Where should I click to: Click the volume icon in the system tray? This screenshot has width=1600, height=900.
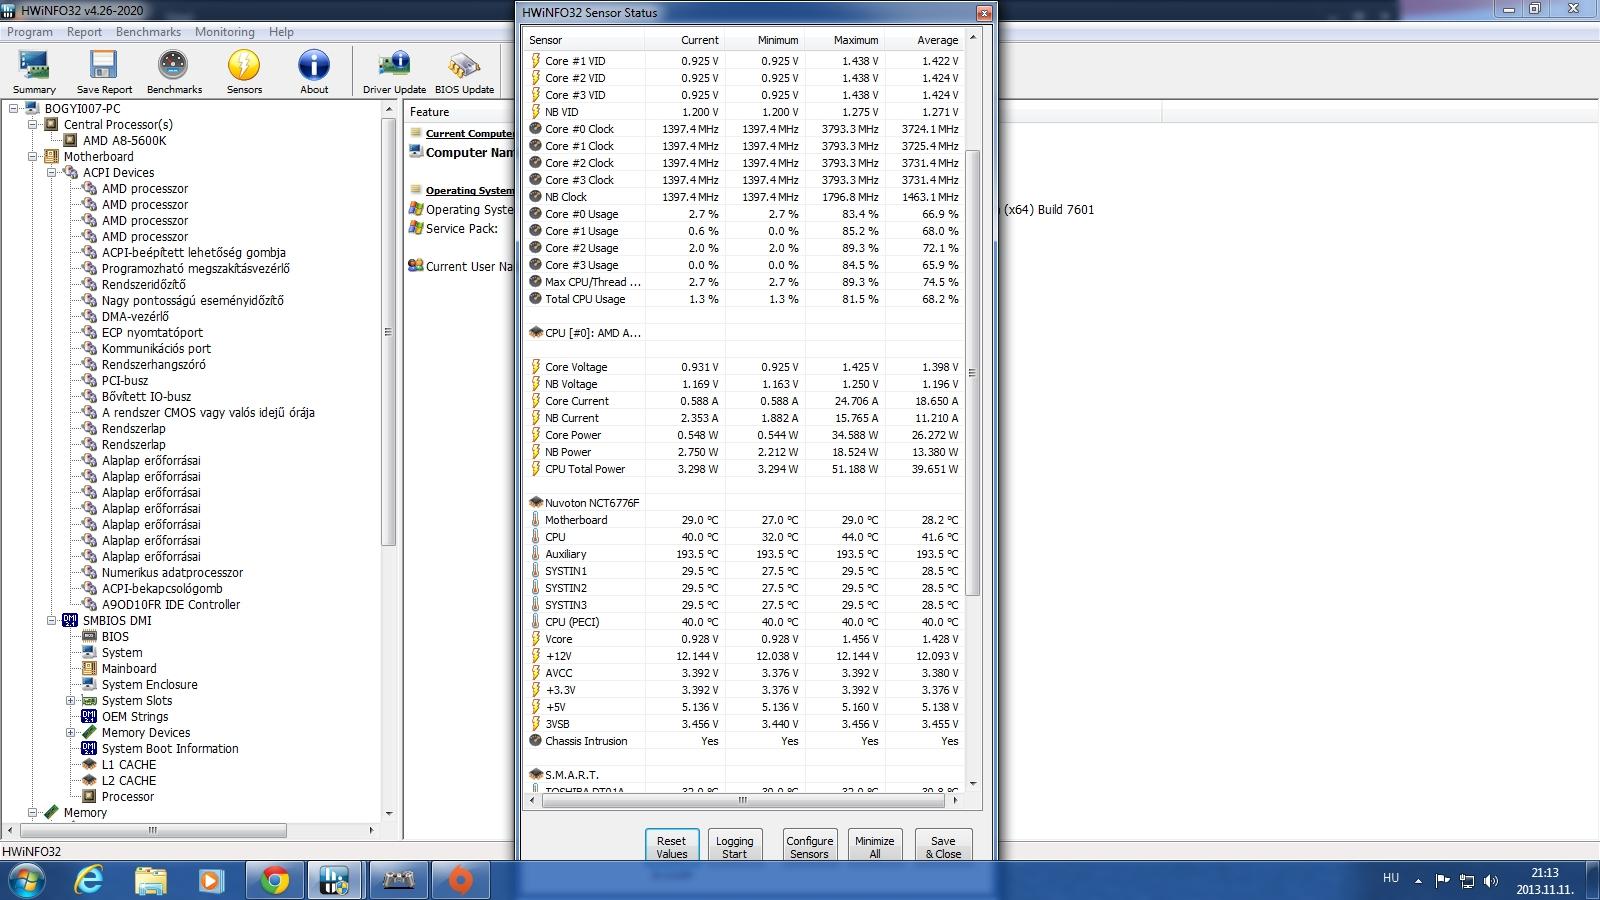click(1491, 881)
